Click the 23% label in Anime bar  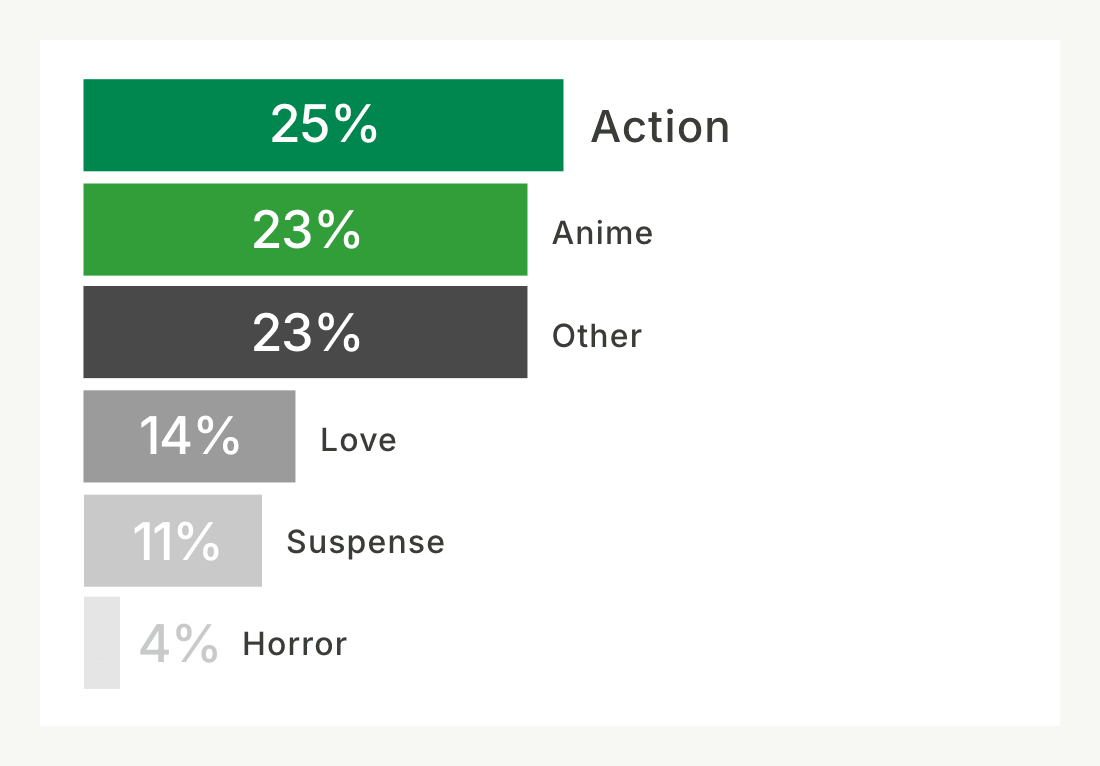point(307,229)
